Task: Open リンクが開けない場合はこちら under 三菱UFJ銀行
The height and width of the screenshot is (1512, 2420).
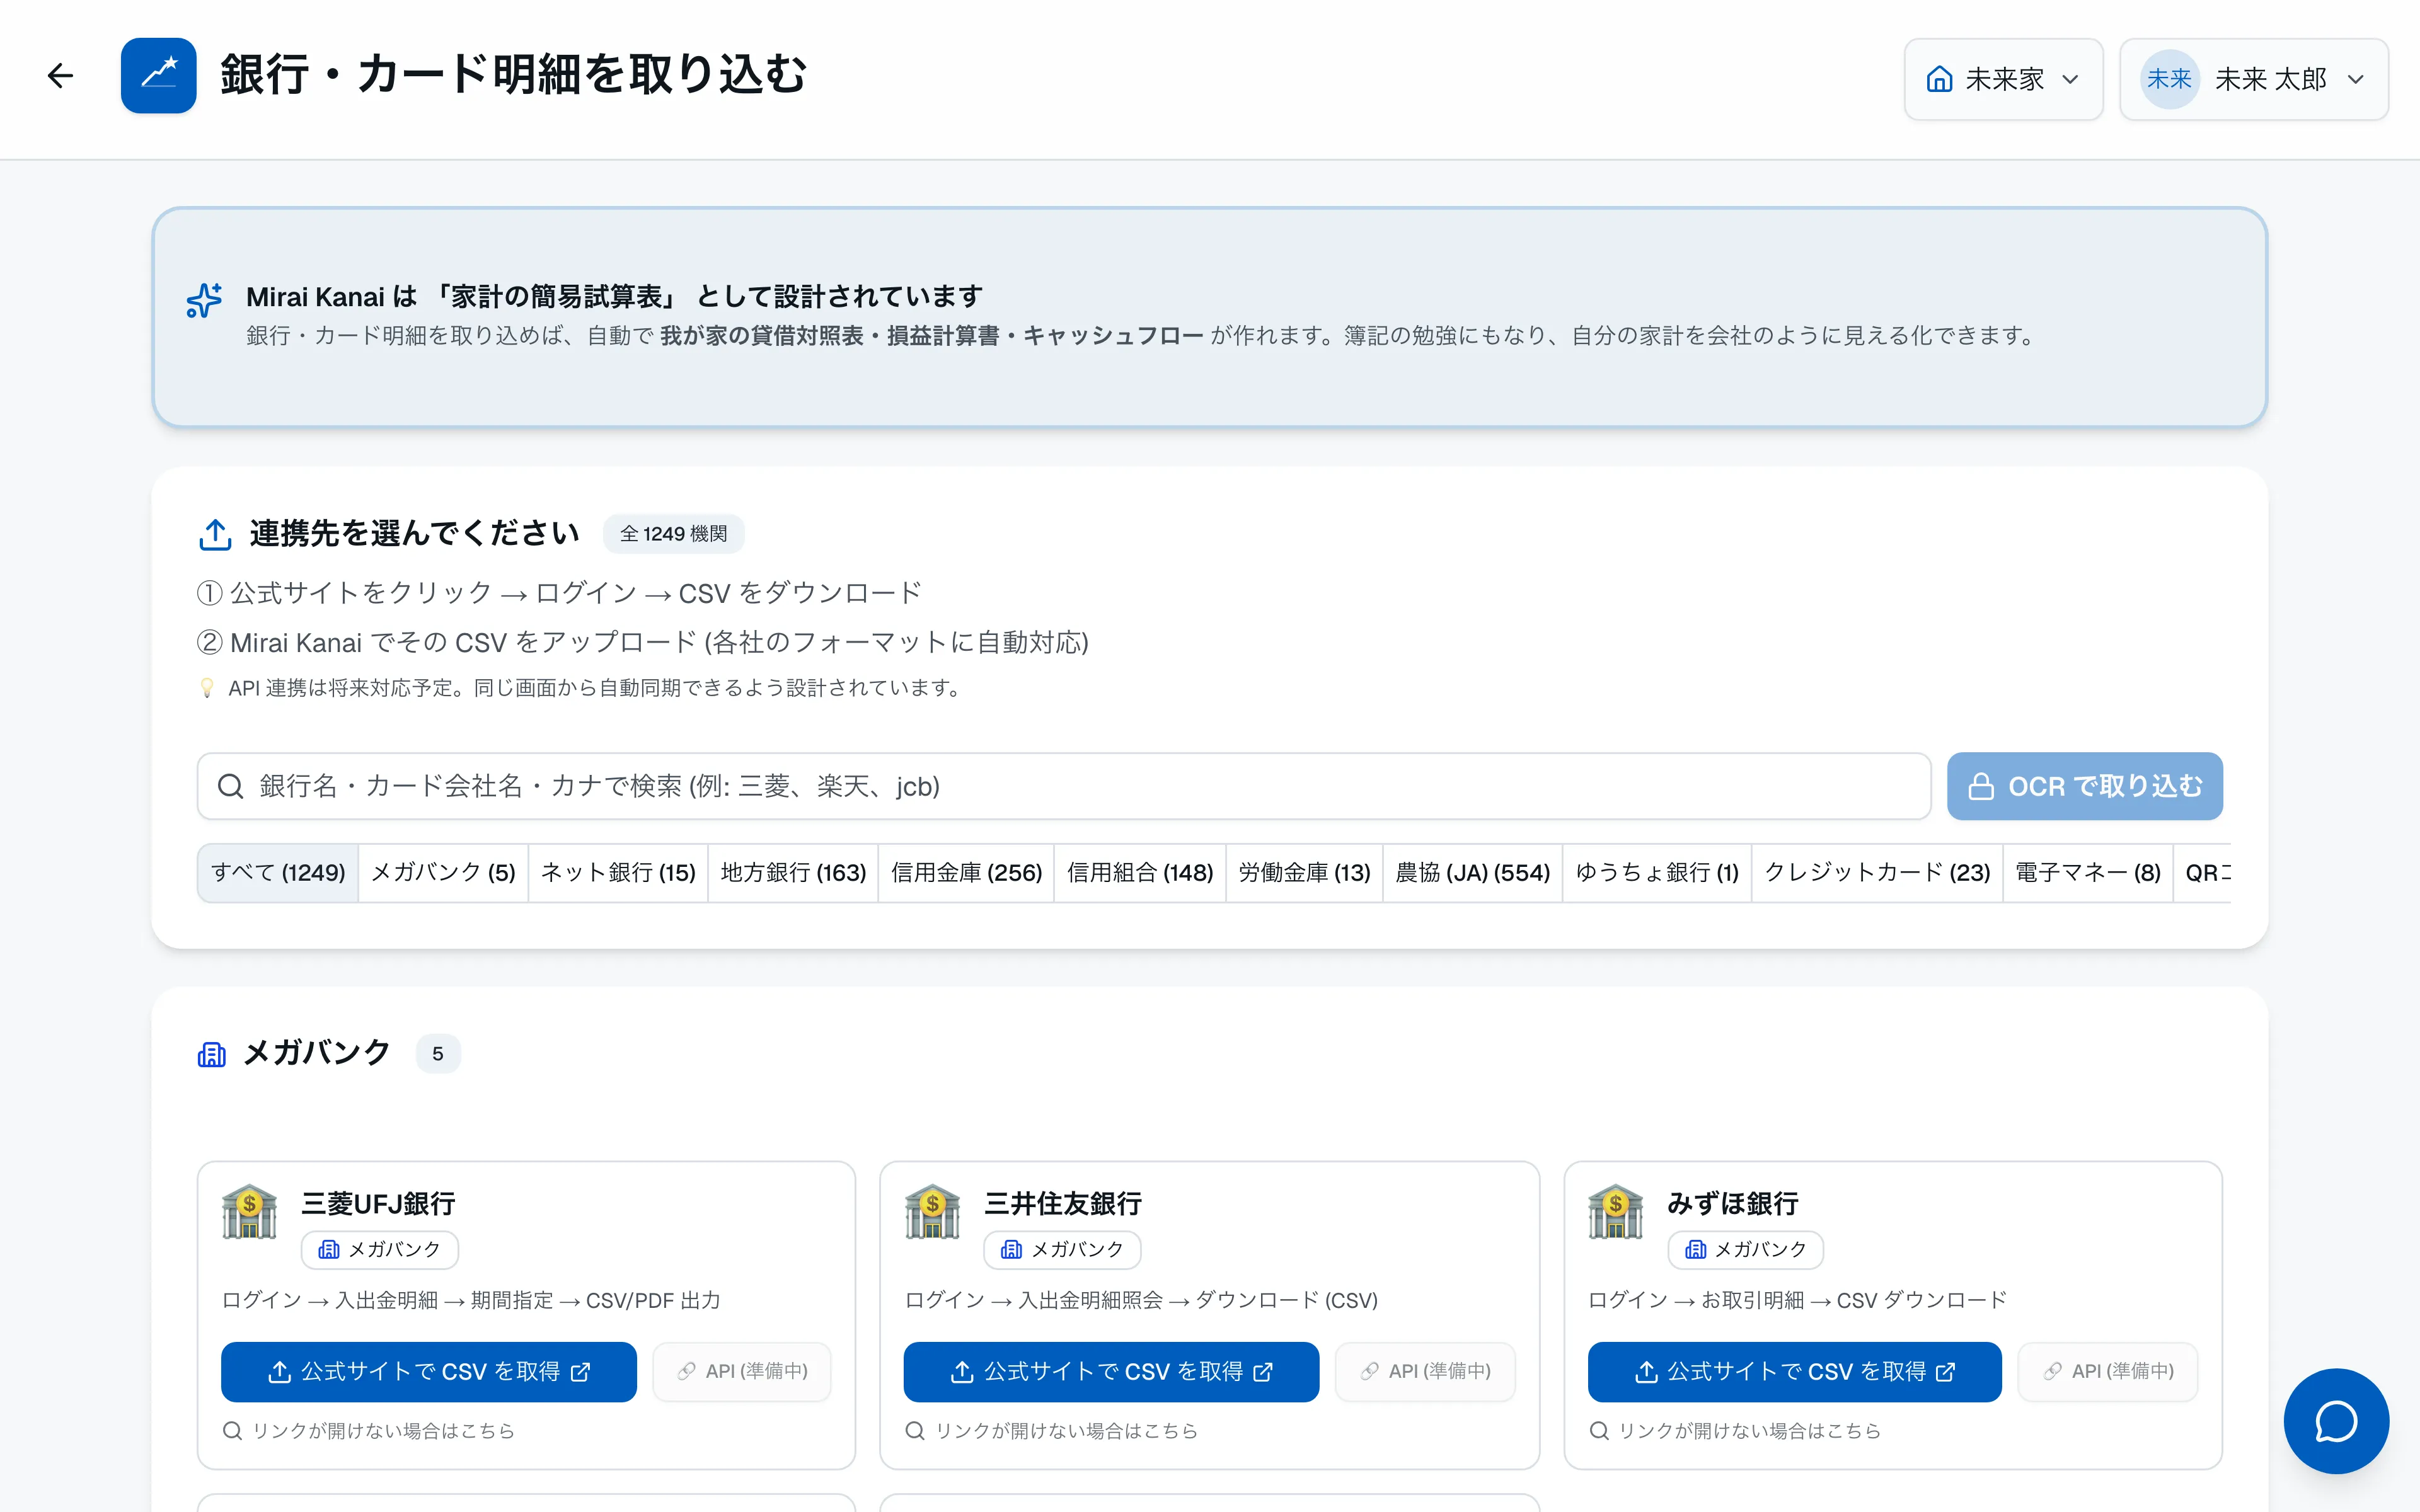Action: (x=369, y=1431)
